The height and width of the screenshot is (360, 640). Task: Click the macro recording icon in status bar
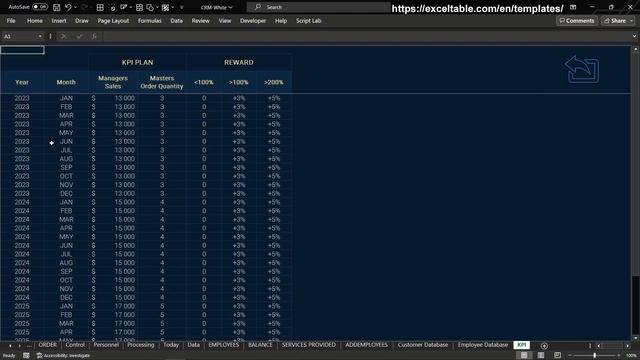pos(26,356)
